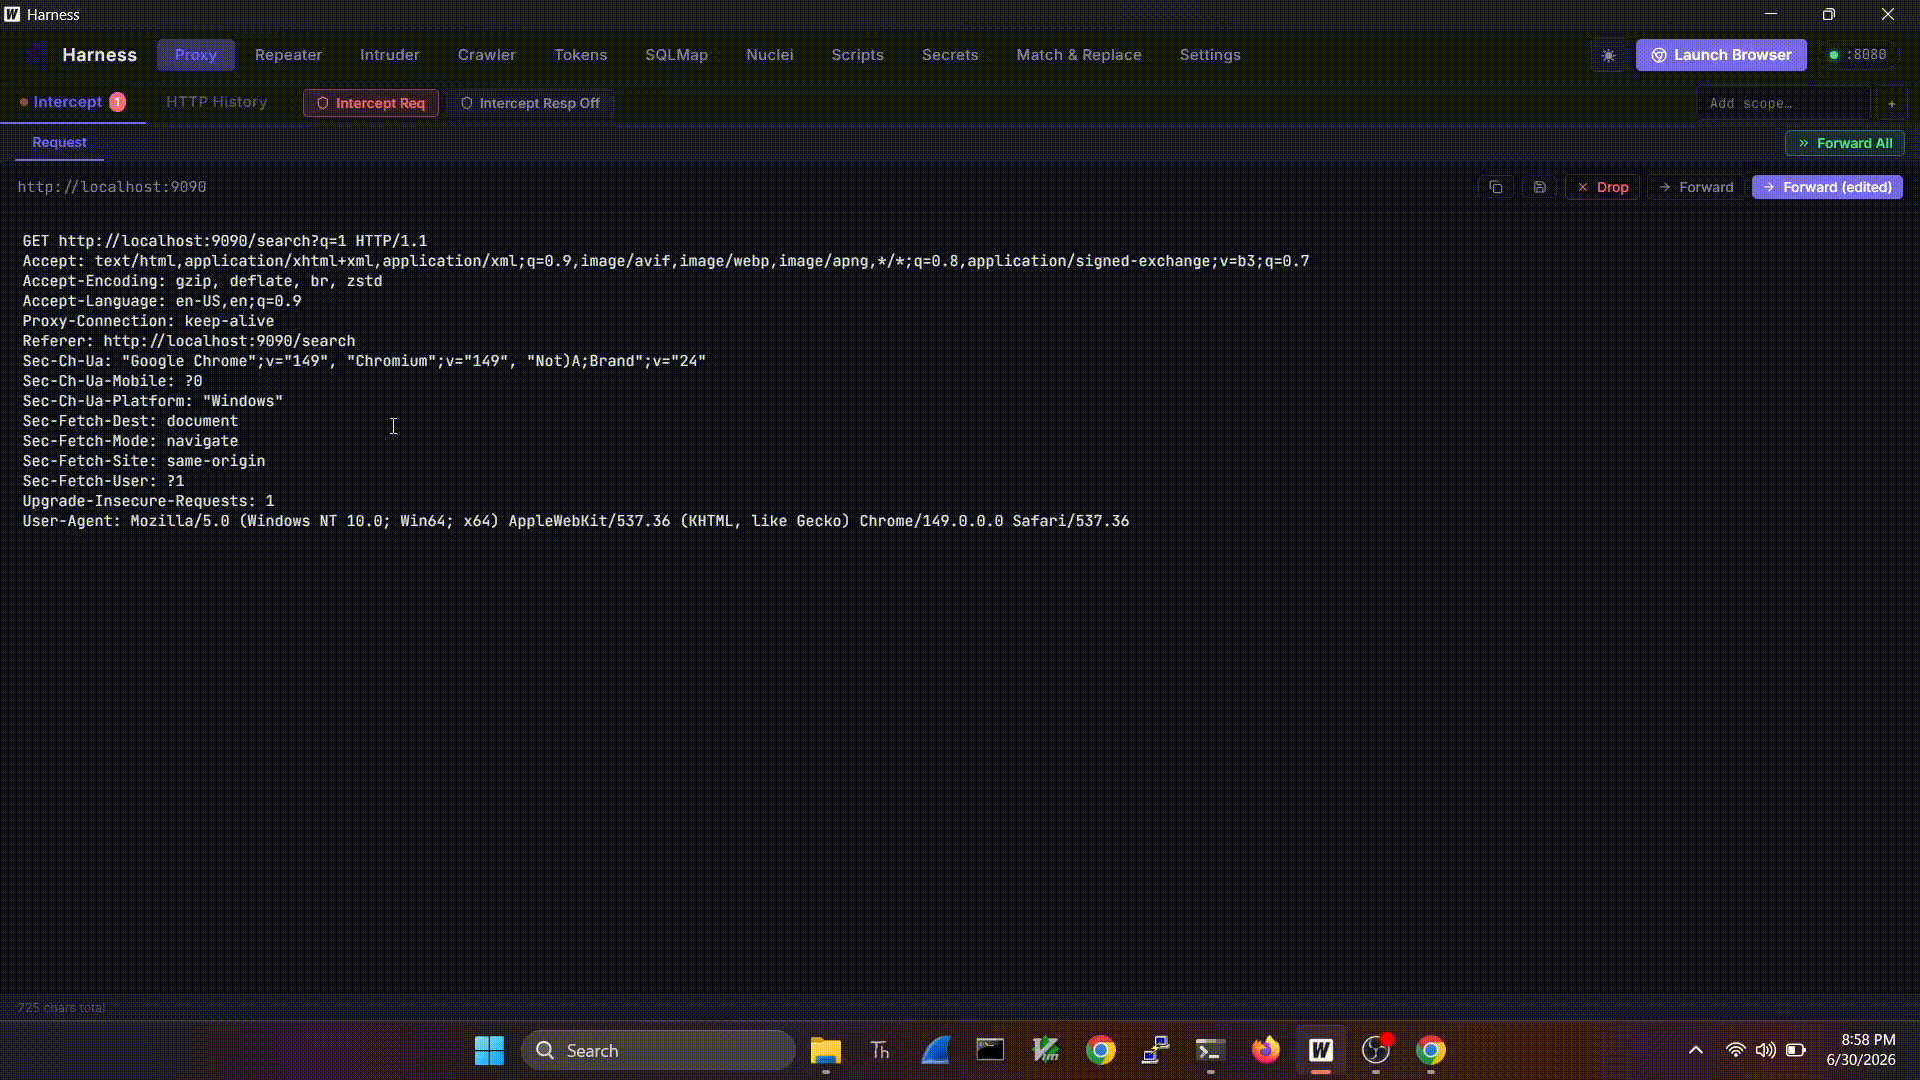Click the :8080 proxy port indicator
This screenshot has height=1080, width=1920.
[x=1858, y=55]
